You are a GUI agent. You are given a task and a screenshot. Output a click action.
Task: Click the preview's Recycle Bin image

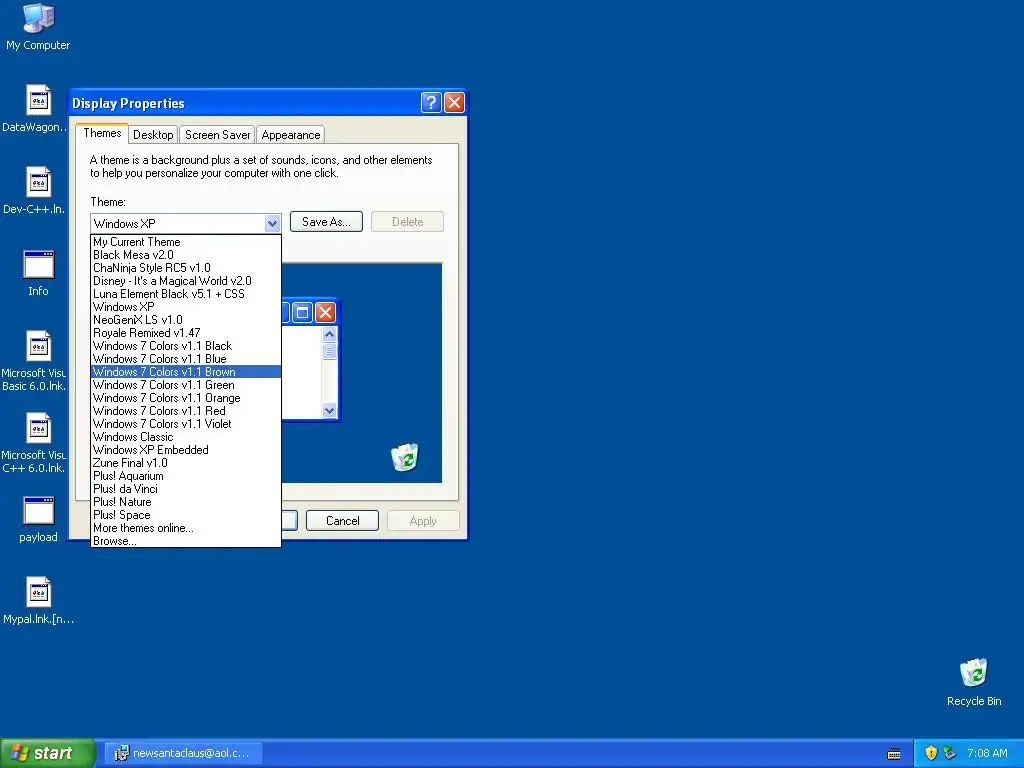pos(404,457)
